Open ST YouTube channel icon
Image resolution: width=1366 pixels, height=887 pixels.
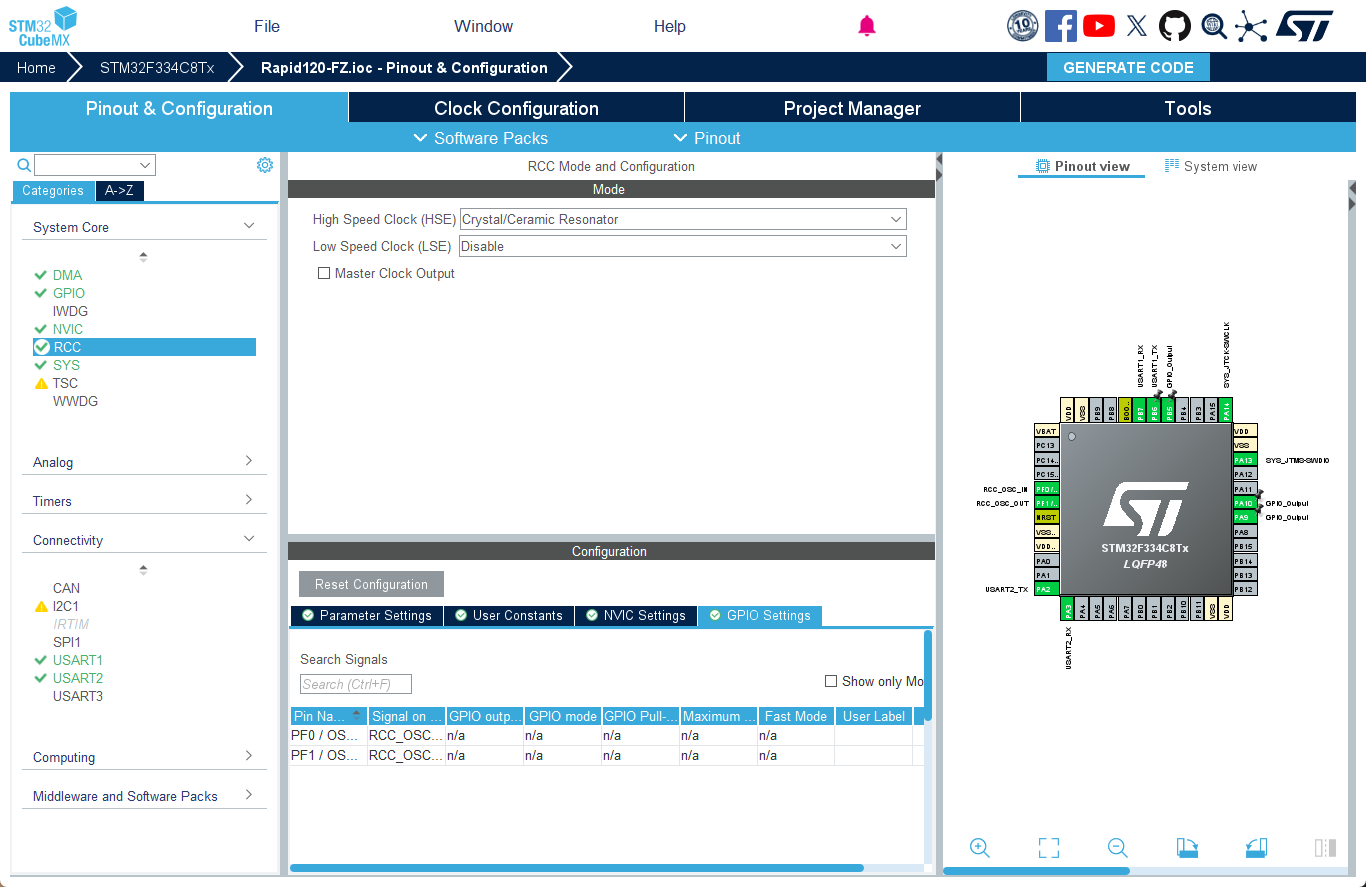click(1099, 26)
